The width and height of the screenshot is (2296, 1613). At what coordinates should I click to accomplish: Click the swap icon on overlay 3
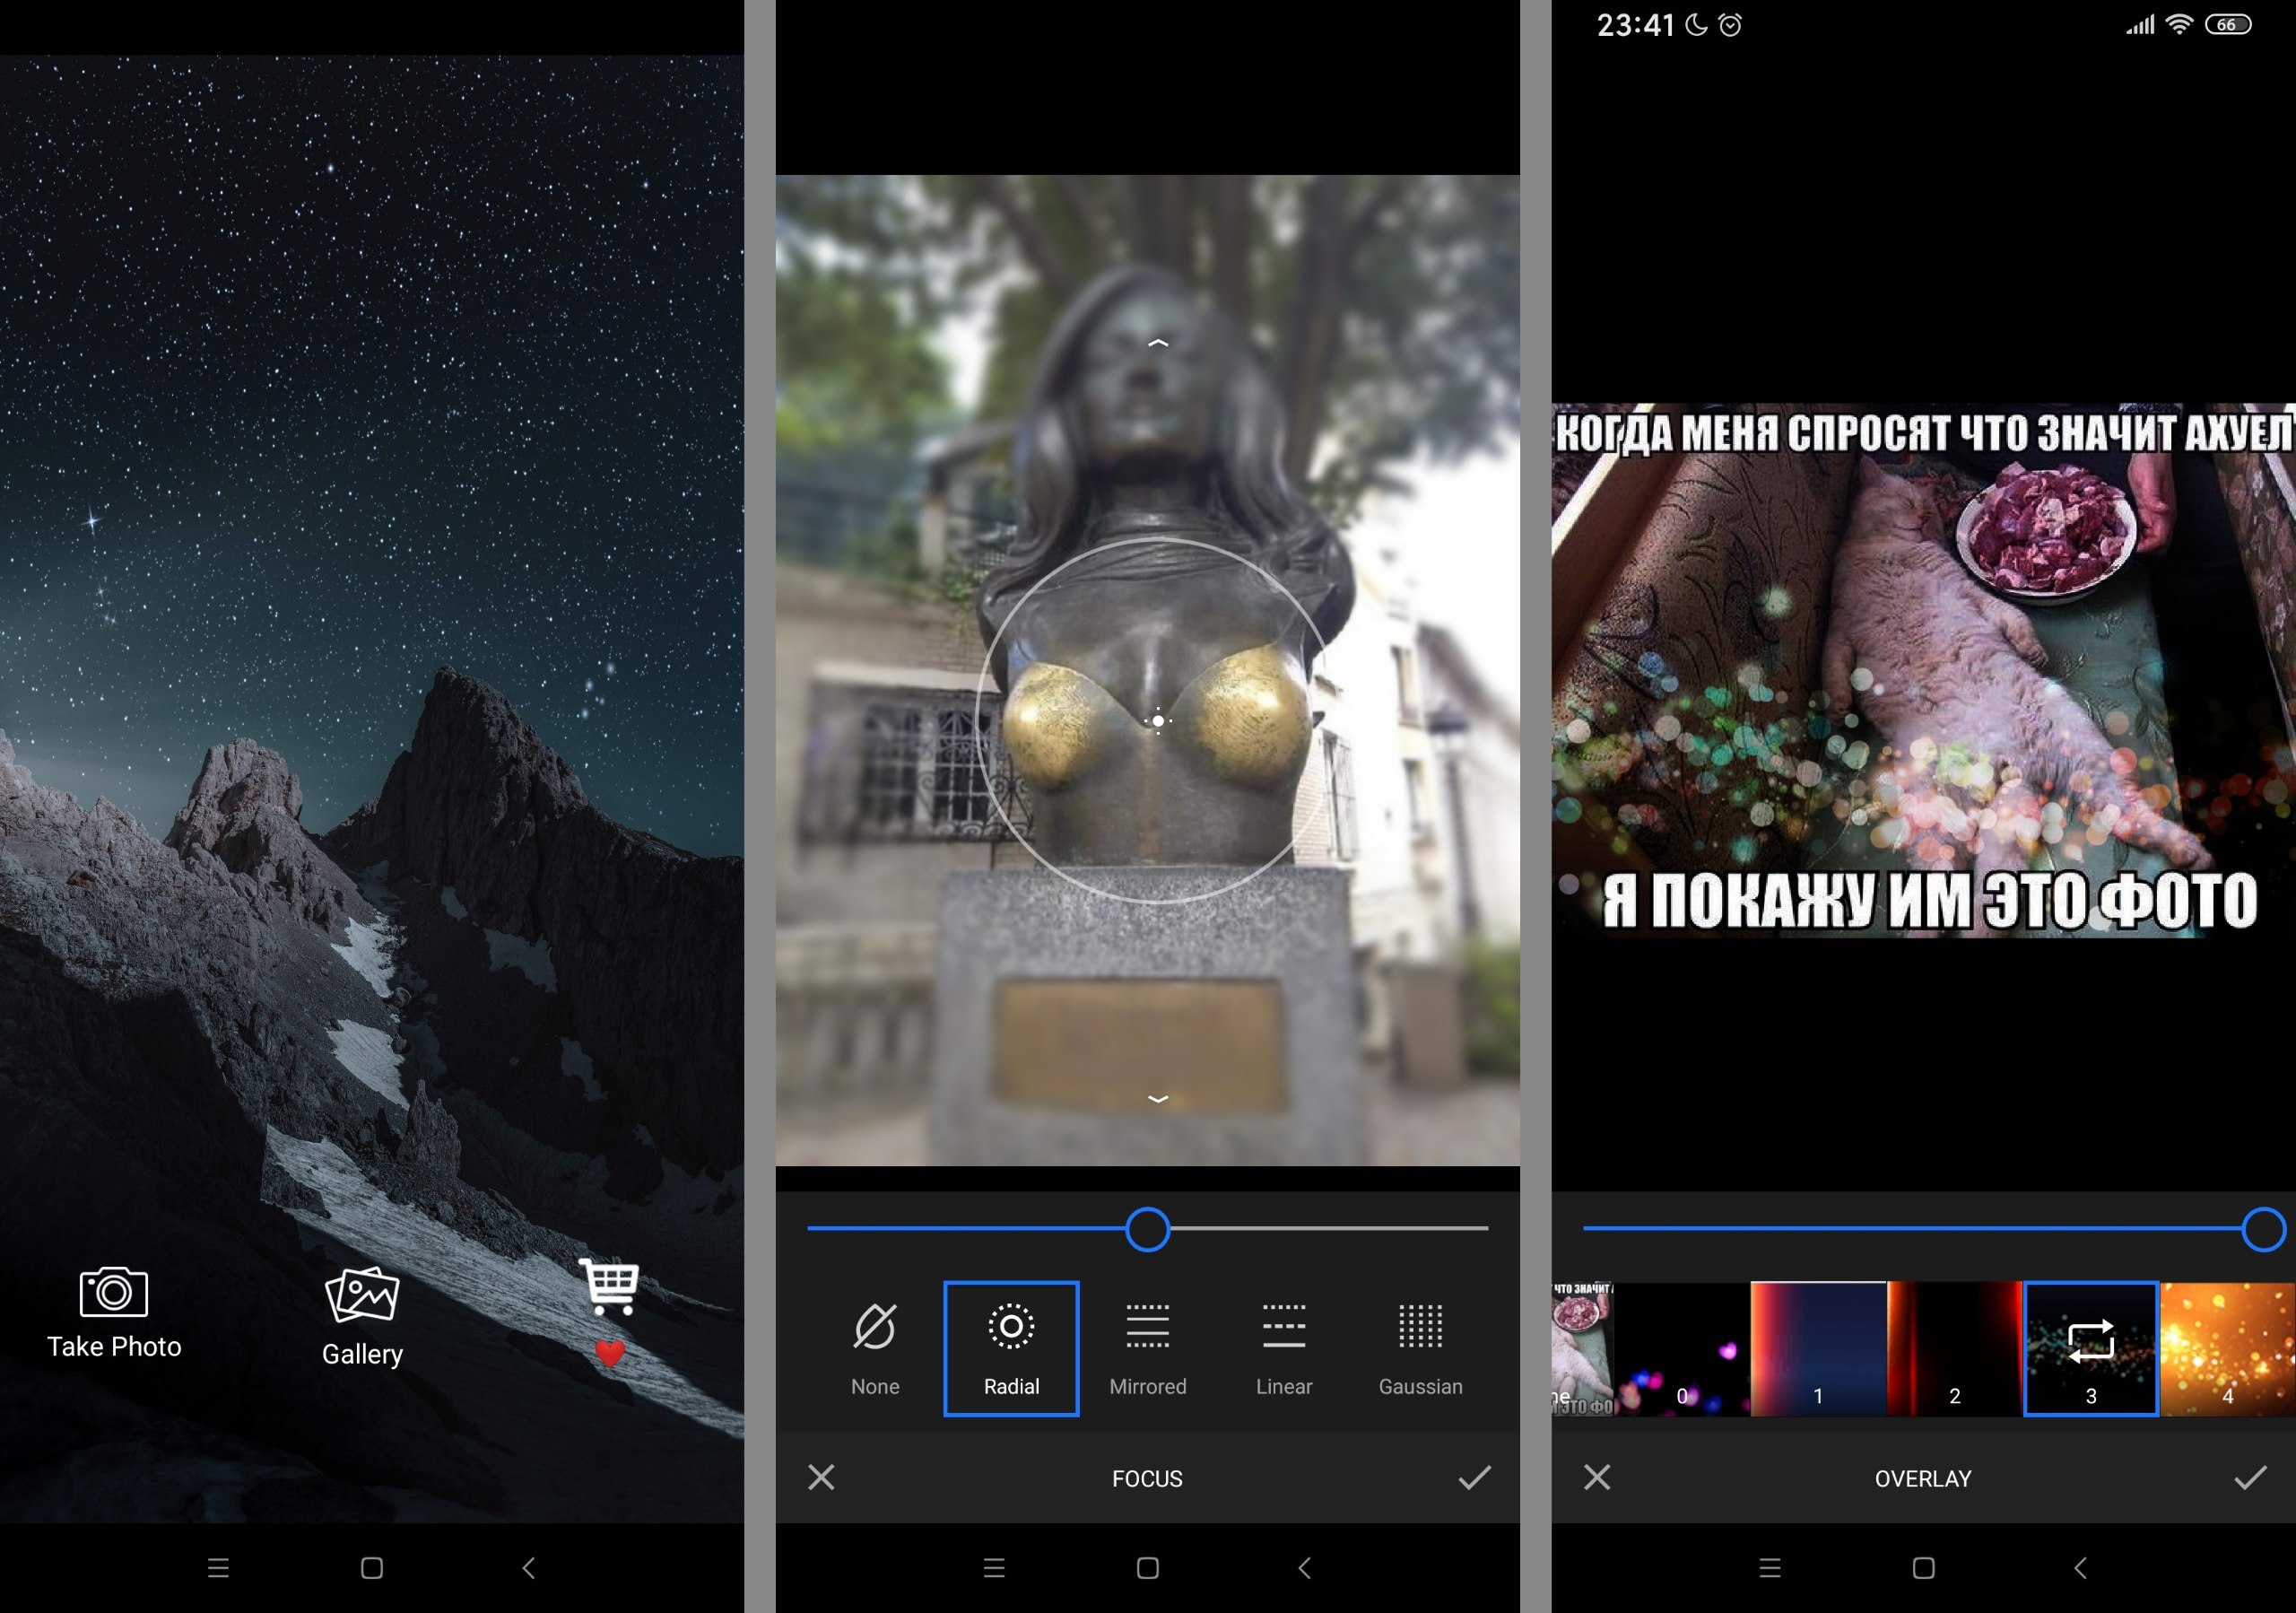2090,1341
